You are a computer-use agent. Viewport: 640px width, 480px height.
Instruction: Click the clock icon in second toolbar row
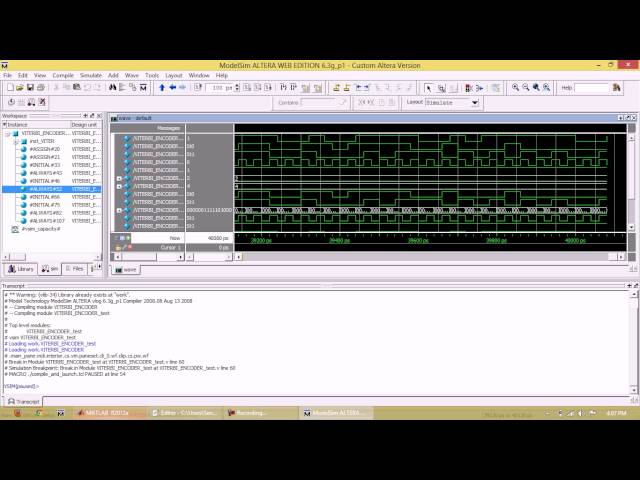pyautogui.click(x=11, y=102)
